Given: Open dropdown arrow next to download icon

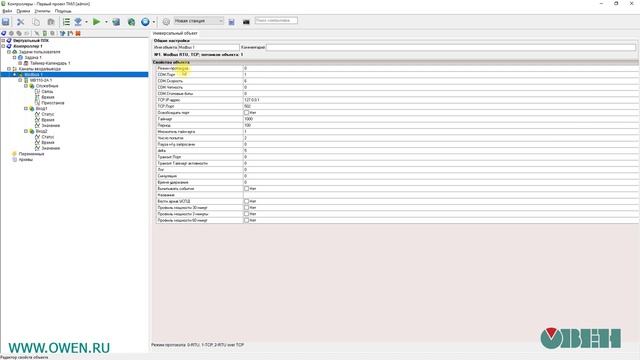Looking at the screenshot, I should [x=87, y=22].
